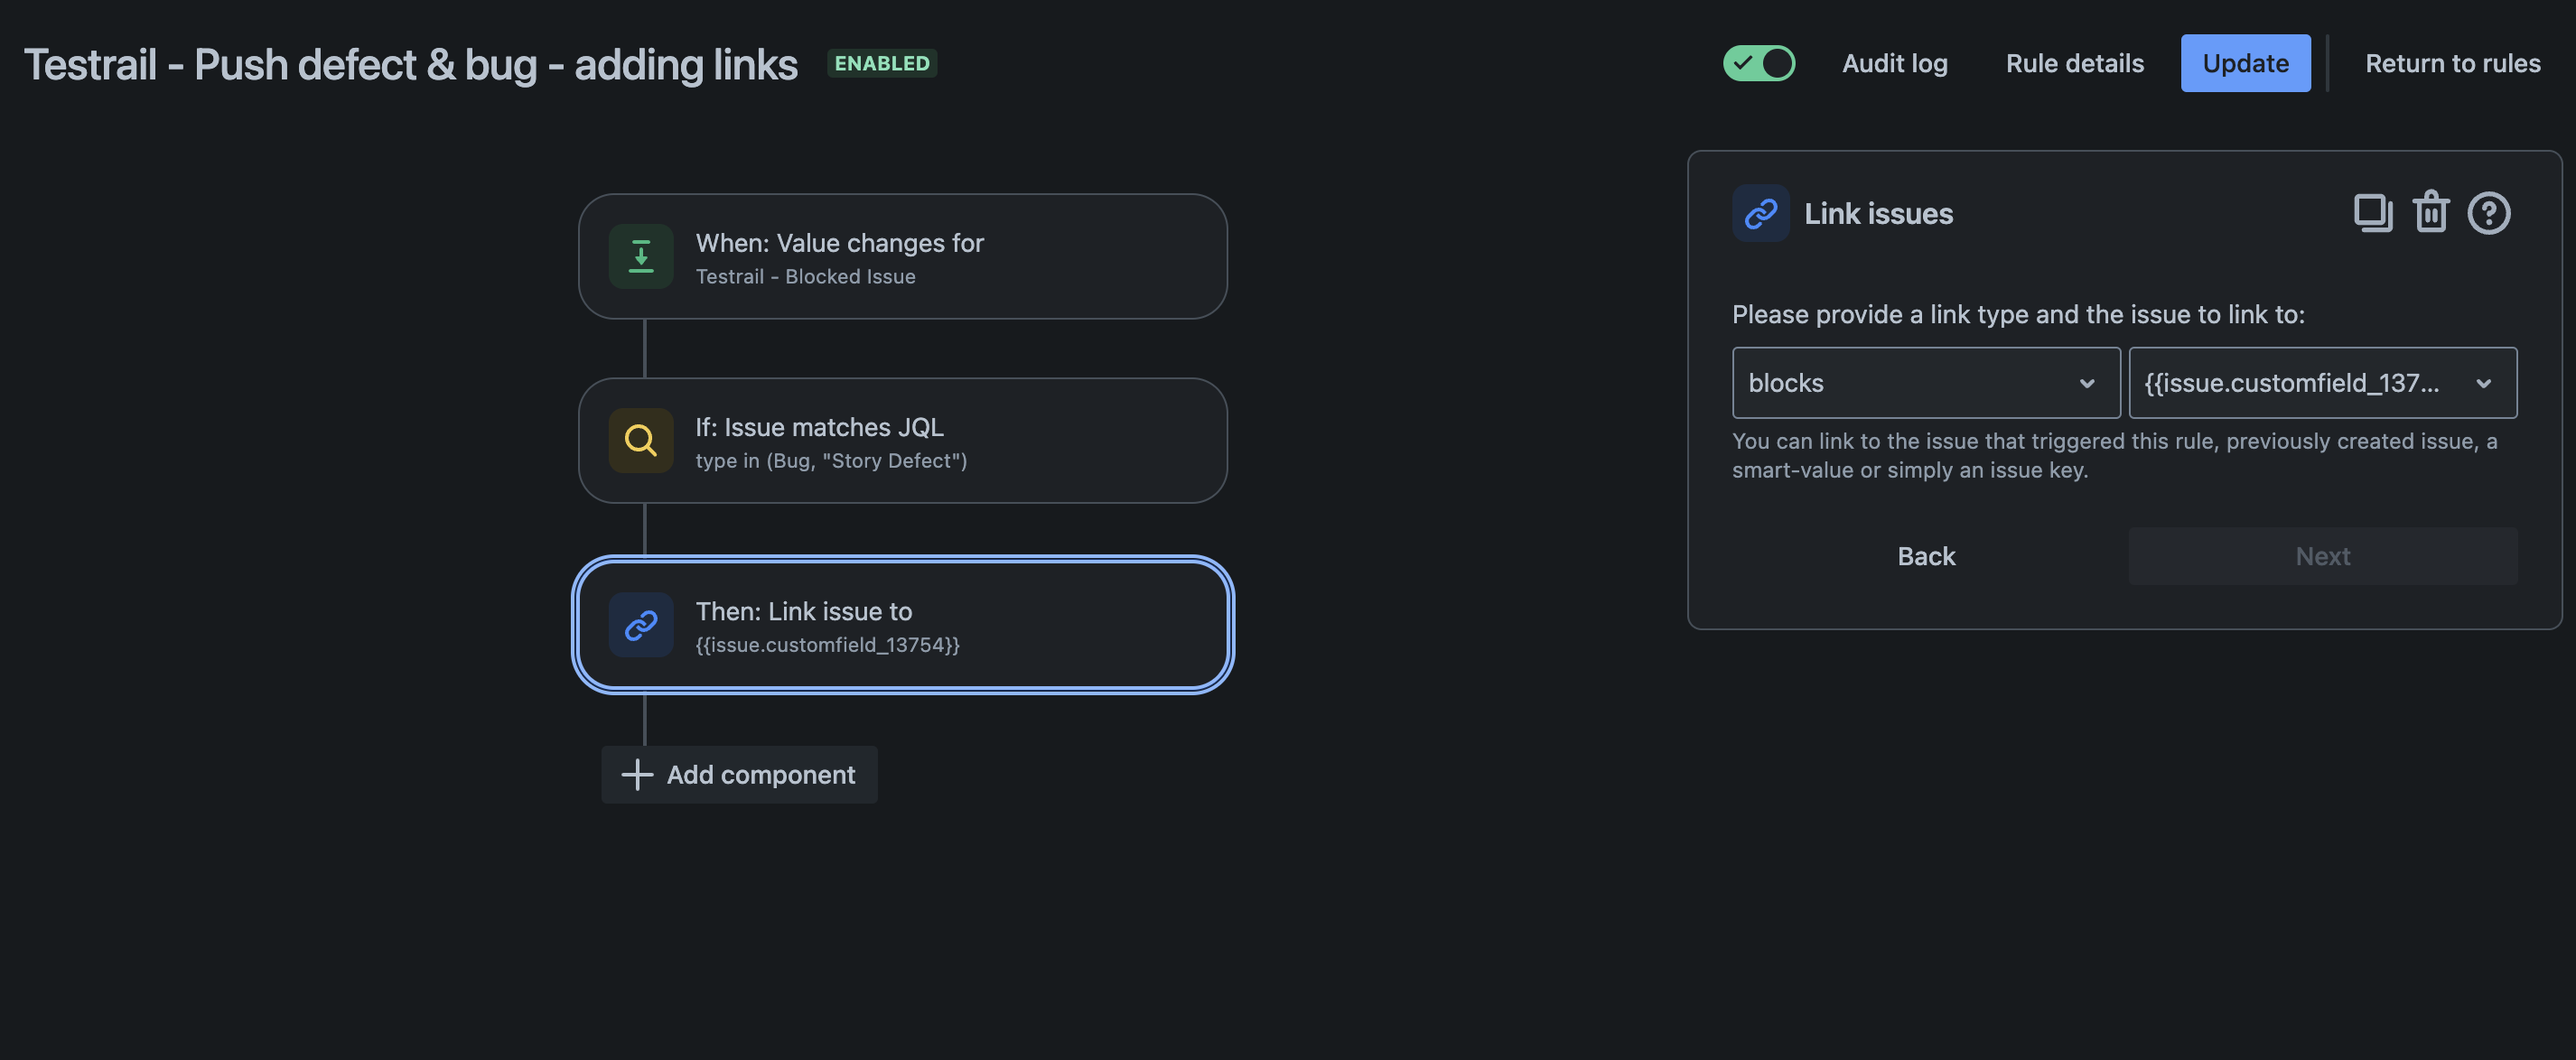The height and width of the screenshot is (1060, 2576).
Task: Delete the component with trash icon
Action: tap(2430, 213)
